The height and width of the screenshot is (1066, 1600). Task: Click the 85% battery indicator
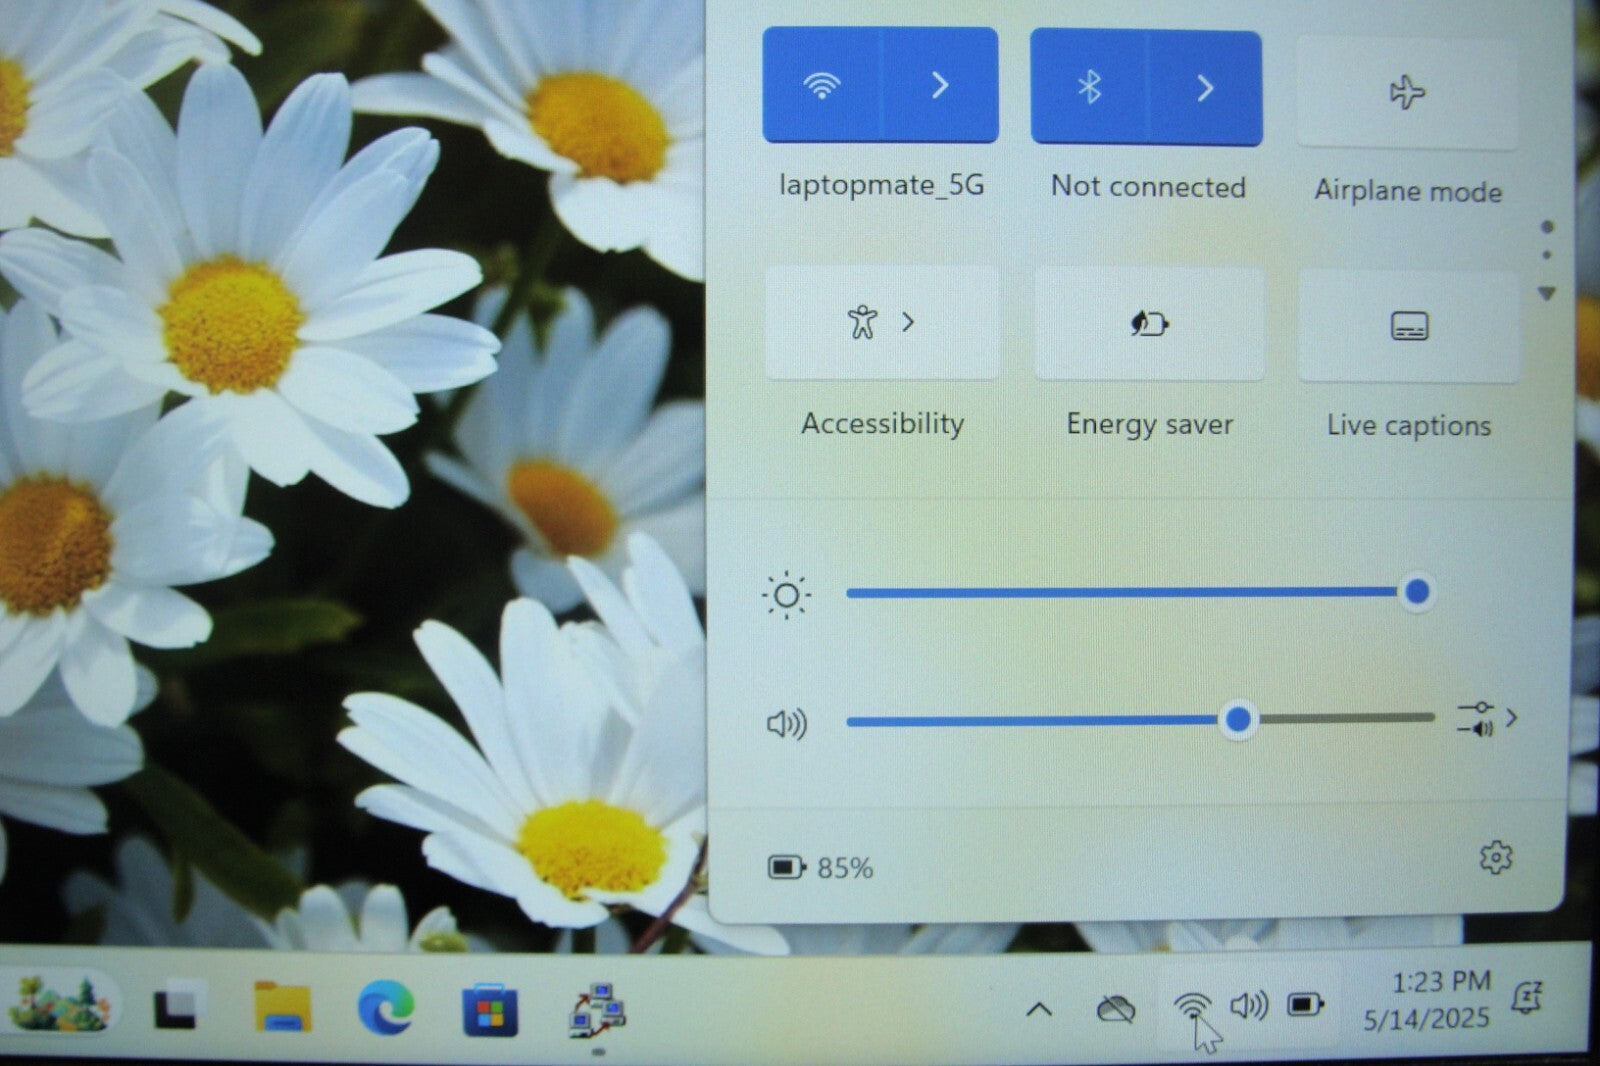[x=821, y=867]
